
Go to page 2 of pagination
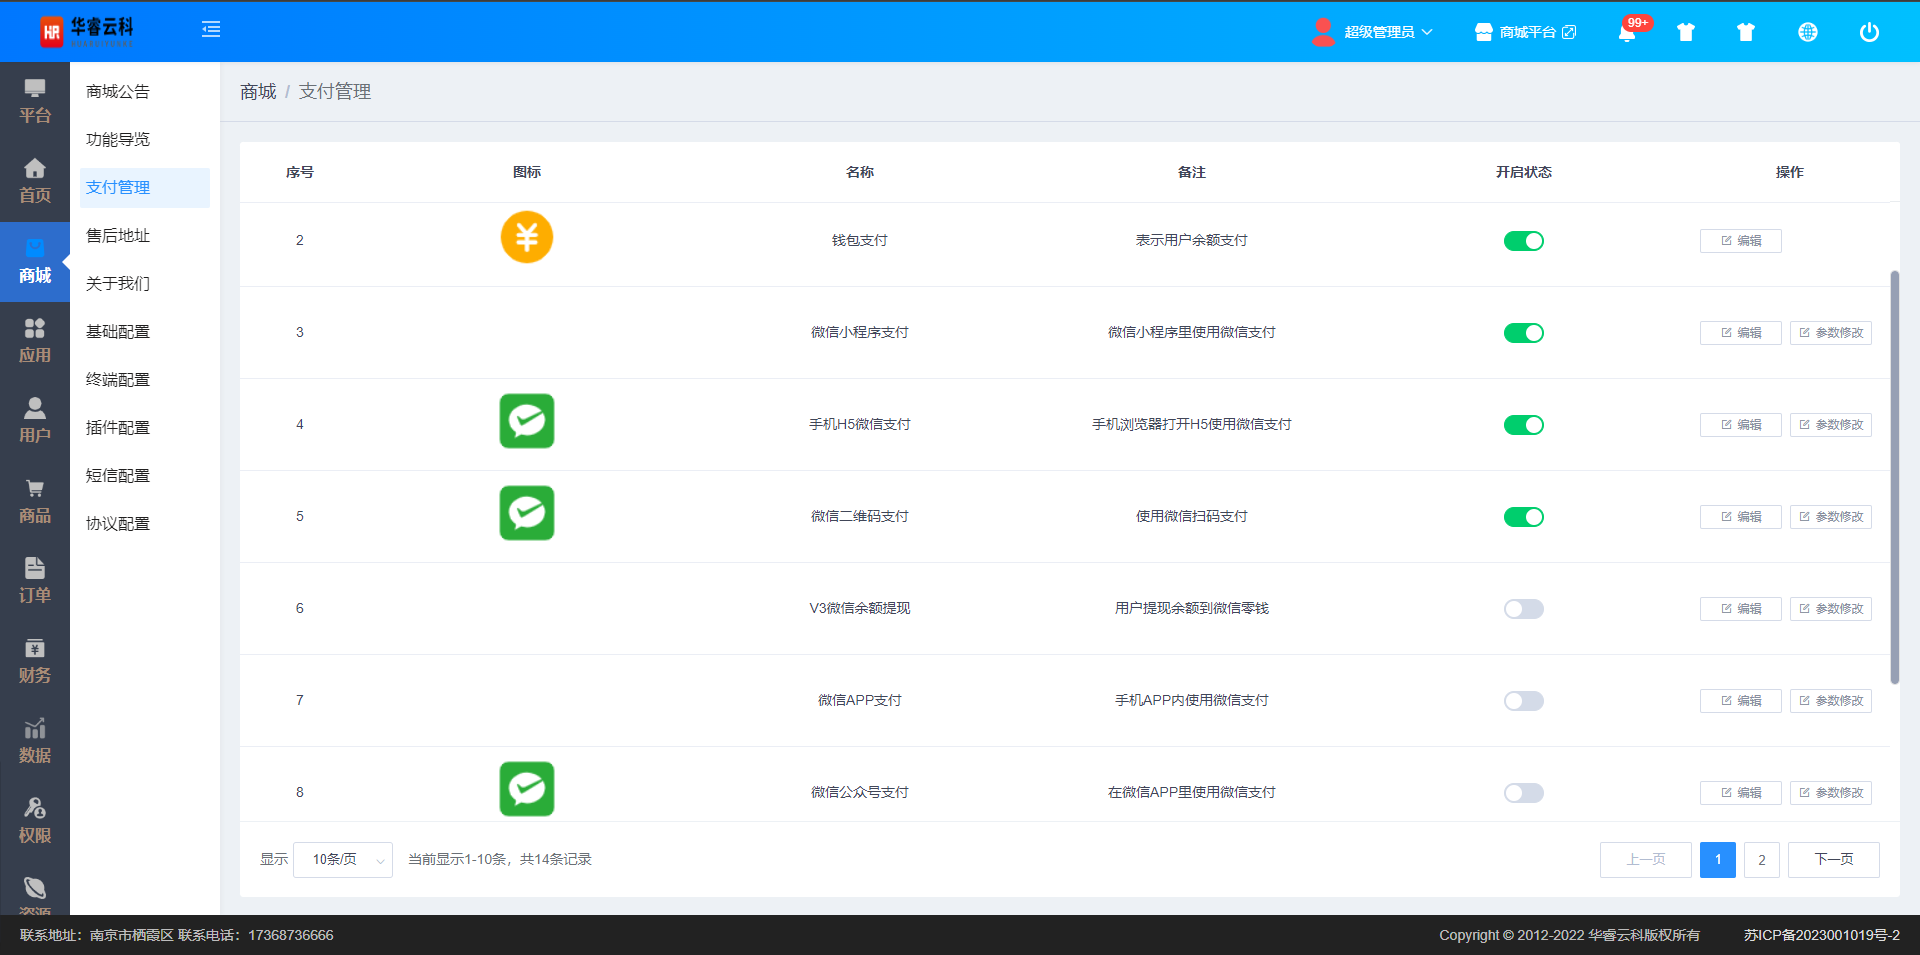tap(1761, 860)
